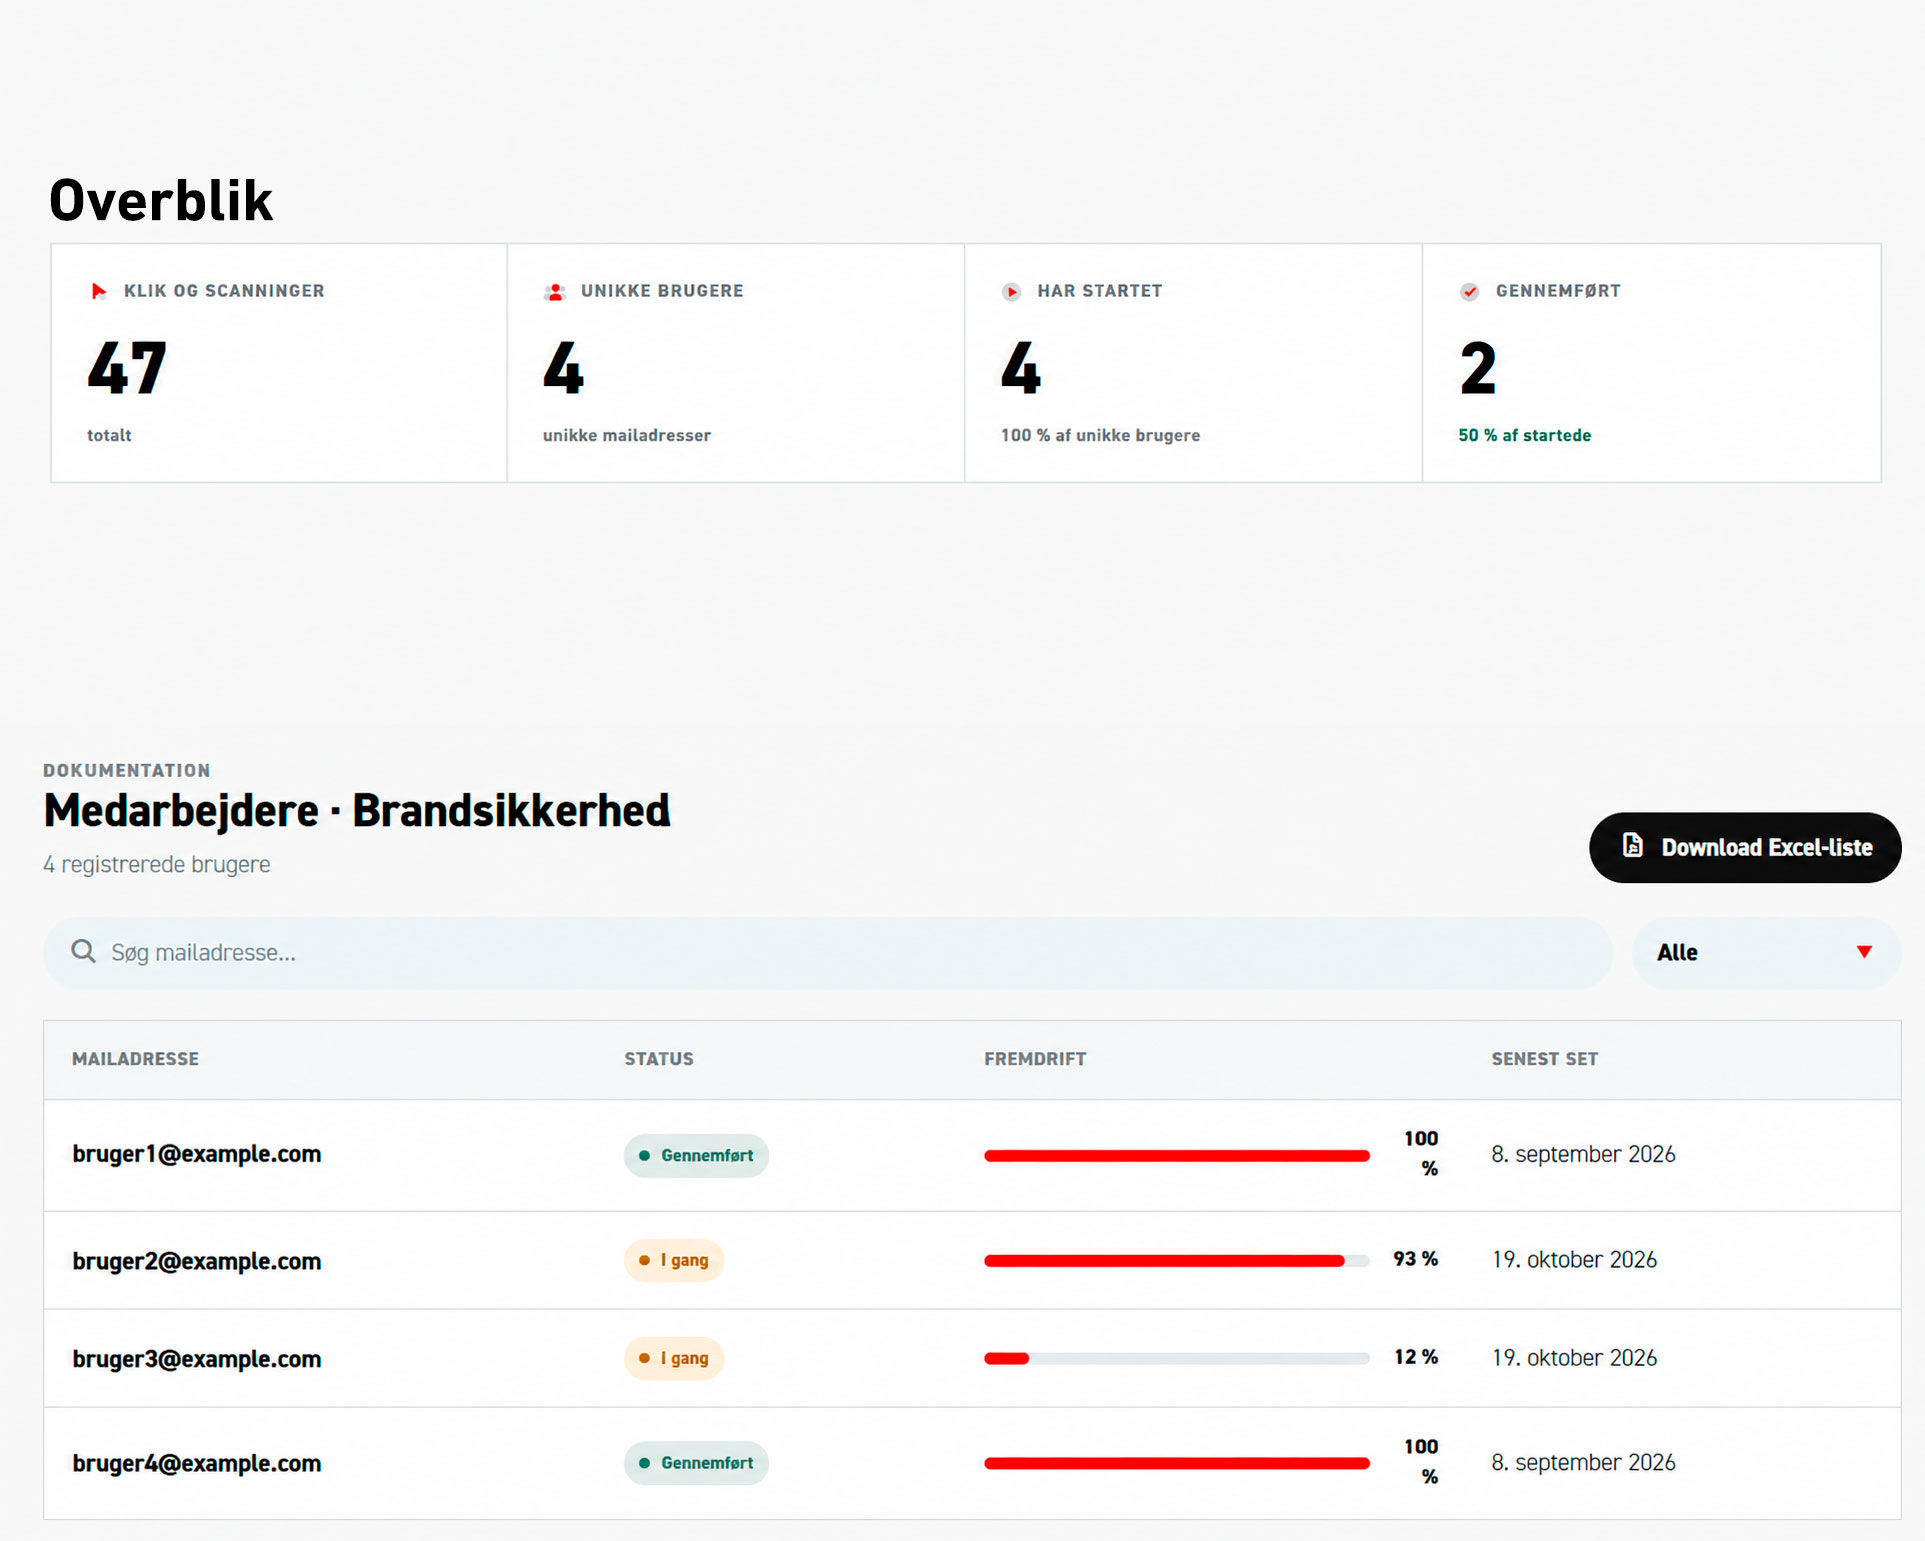Click the checkmark icon beside Gennemført
The image size is (1925, 1541).
[x=1469, y=292]
